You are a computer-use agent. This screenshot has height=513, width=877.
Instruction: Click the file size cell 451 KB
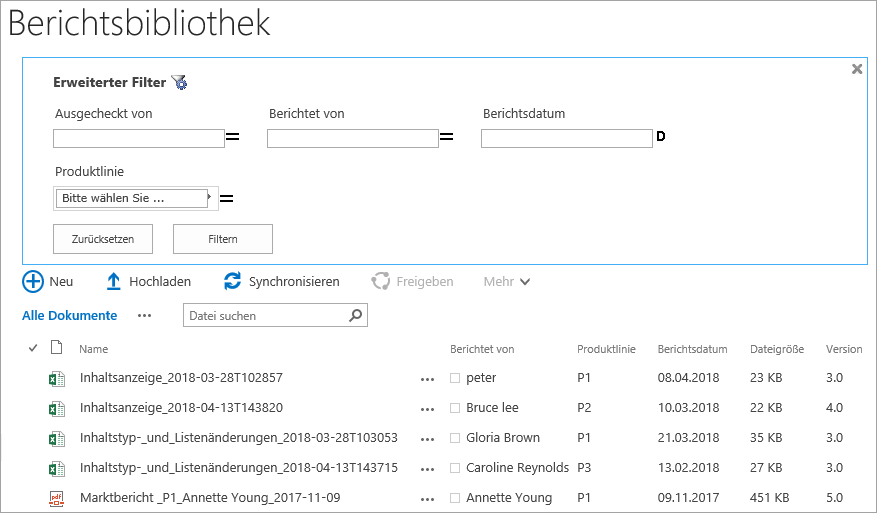769,497
